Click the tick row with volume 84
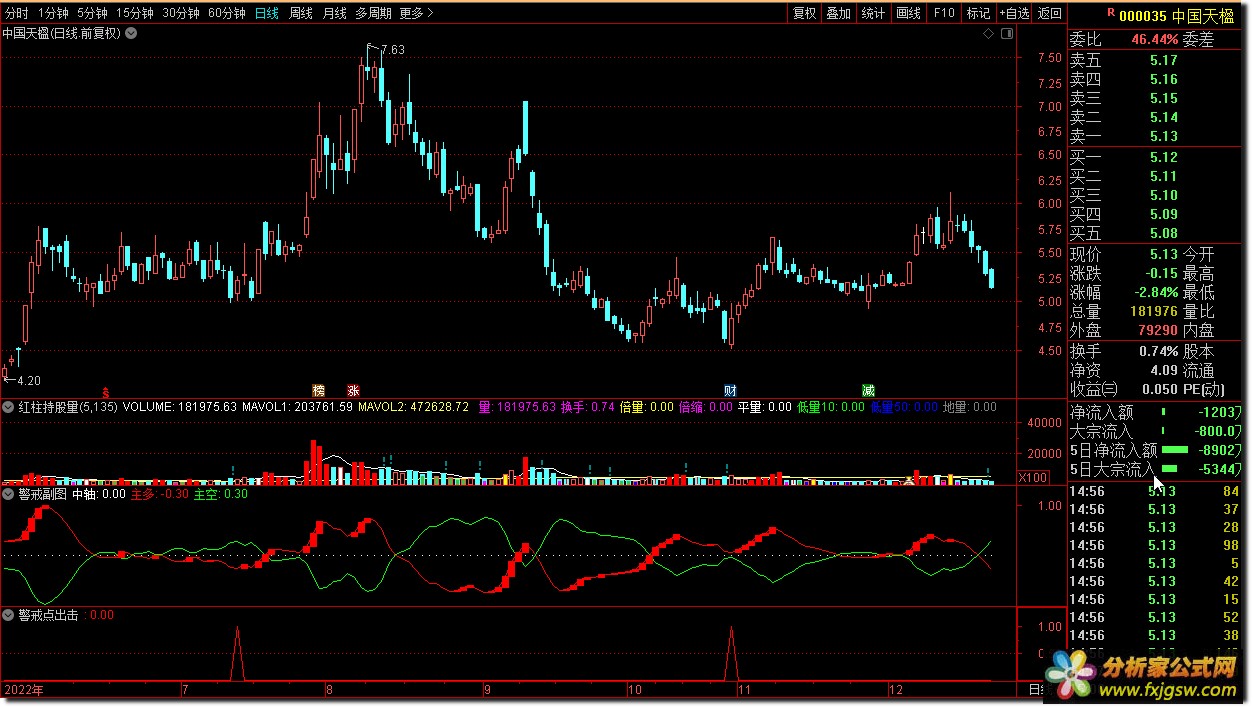Screen dimensions: 1253x707 pos(1157,491)
